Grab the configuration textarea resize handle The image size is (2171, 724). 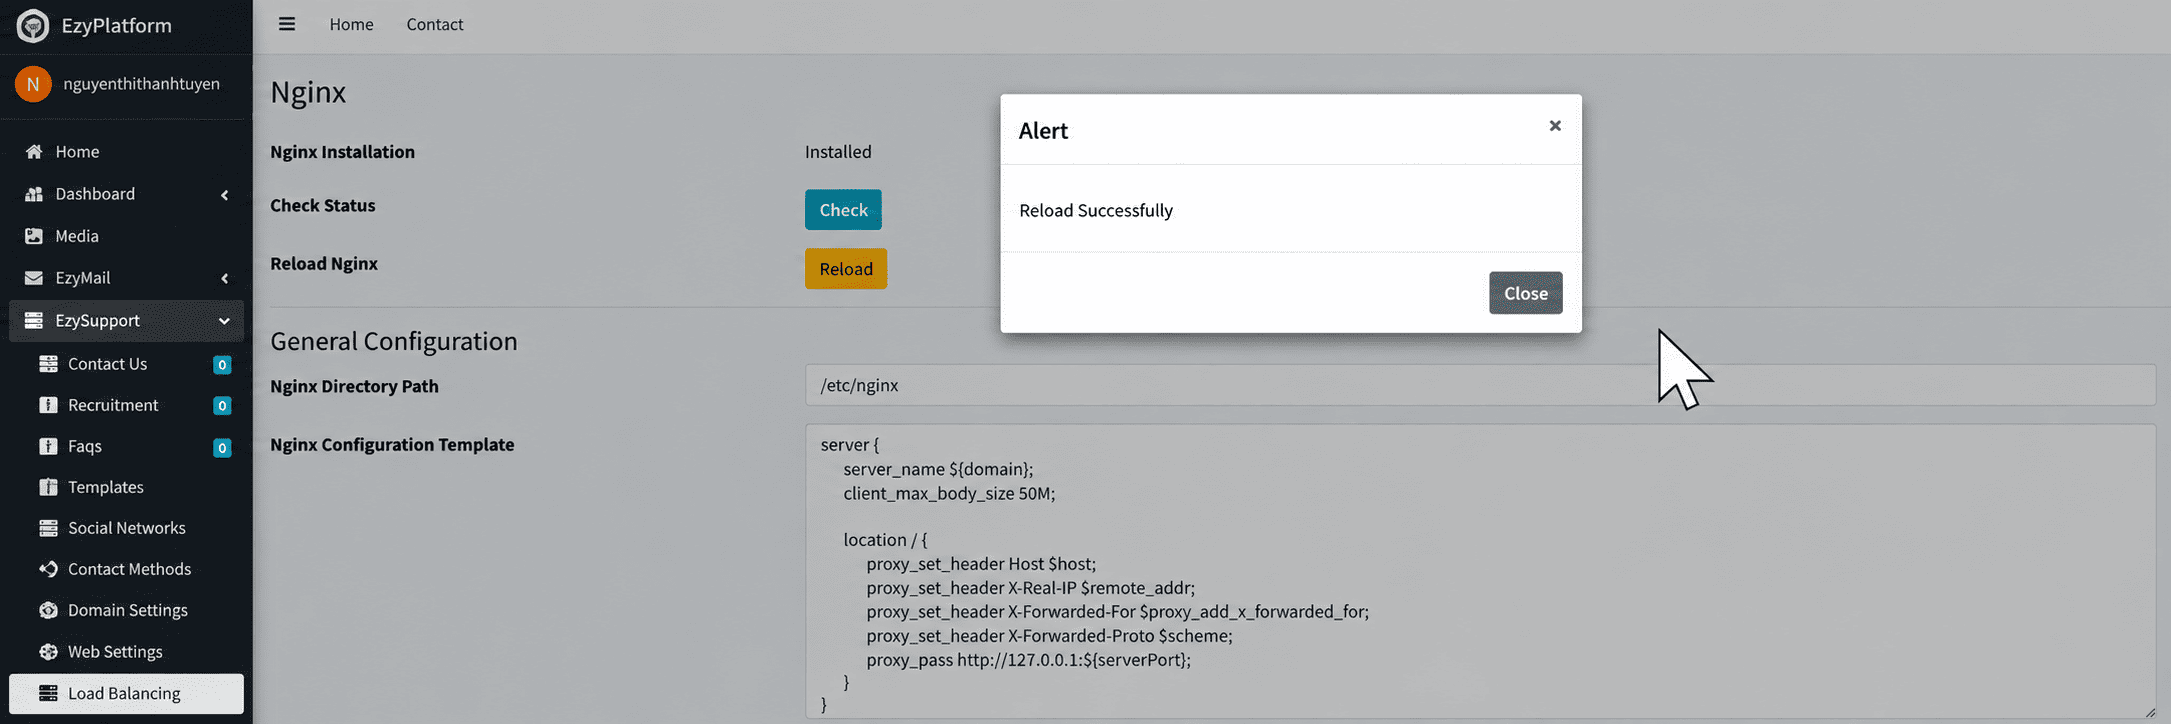point(2150,712)
